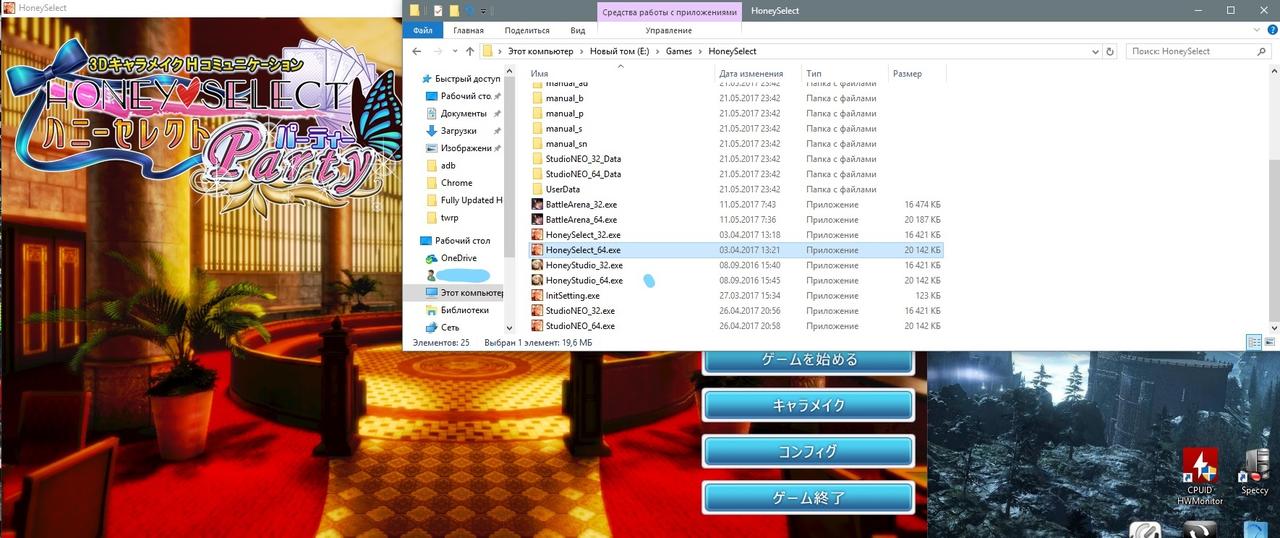Select the UserData folder
The image size is (1280, 538).
tap(562, 189)
